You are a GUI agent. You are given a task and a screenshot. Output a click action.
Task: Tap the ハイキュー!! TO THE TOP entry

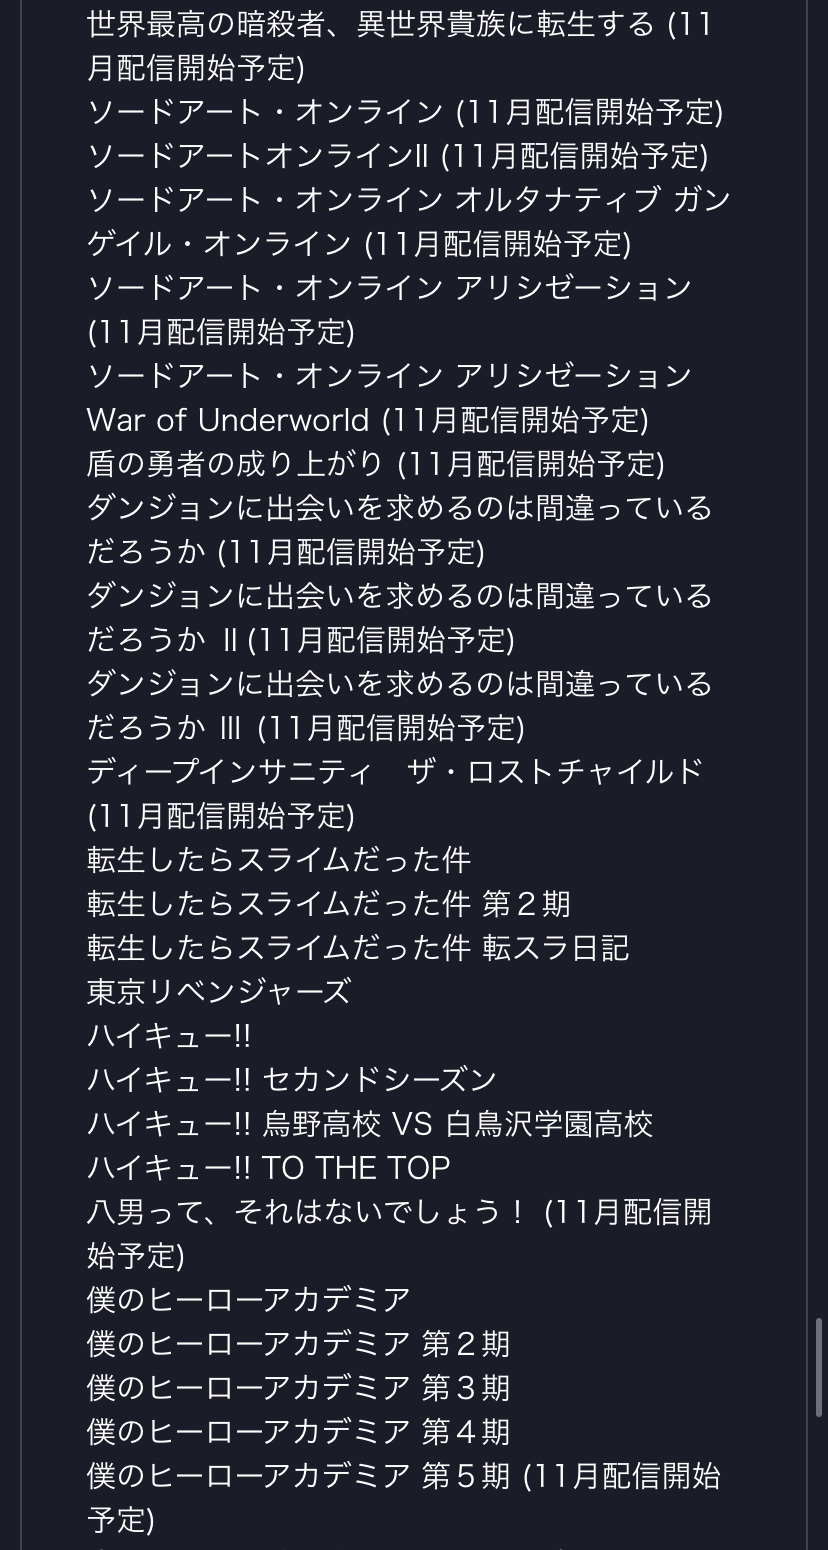tap(269, 1167)
